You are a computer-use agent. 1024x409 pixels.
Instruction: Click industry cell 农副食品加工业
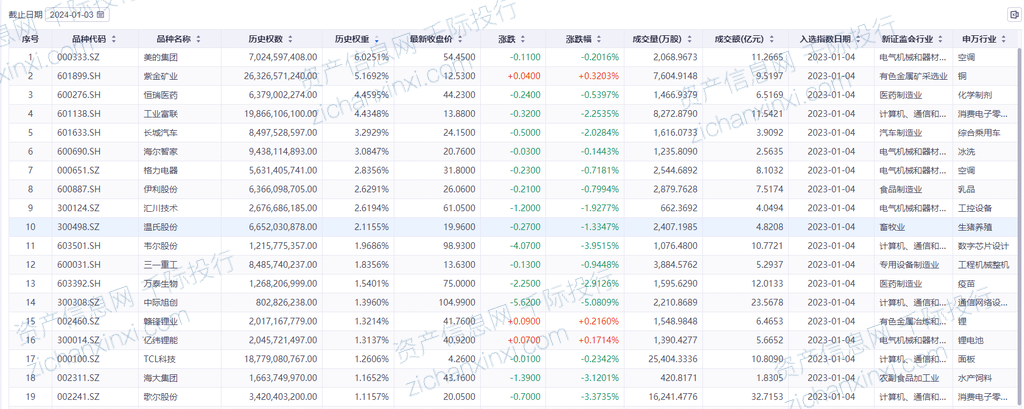[910, 378]
